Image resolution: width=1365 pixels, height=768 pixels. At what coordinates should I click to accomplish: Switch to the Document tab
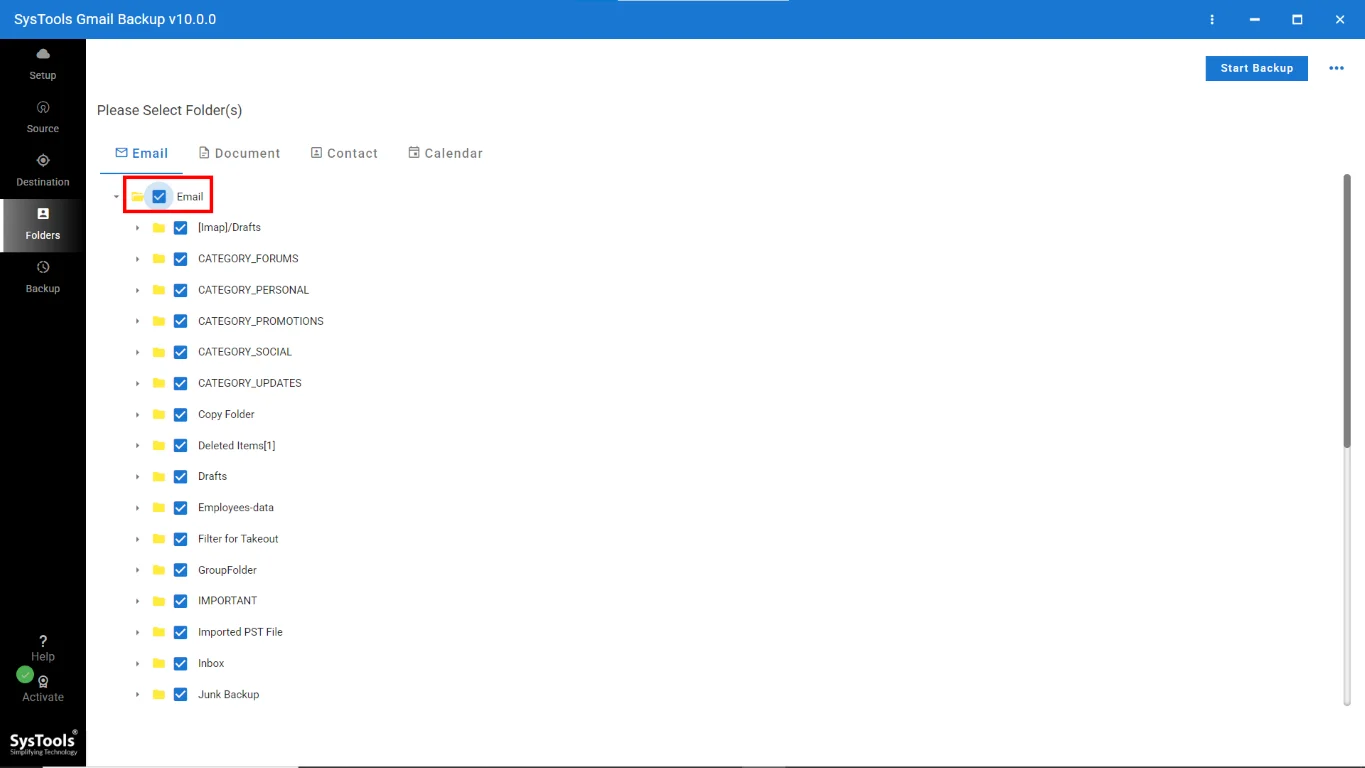pyautogui.click(x=239, y=153)
